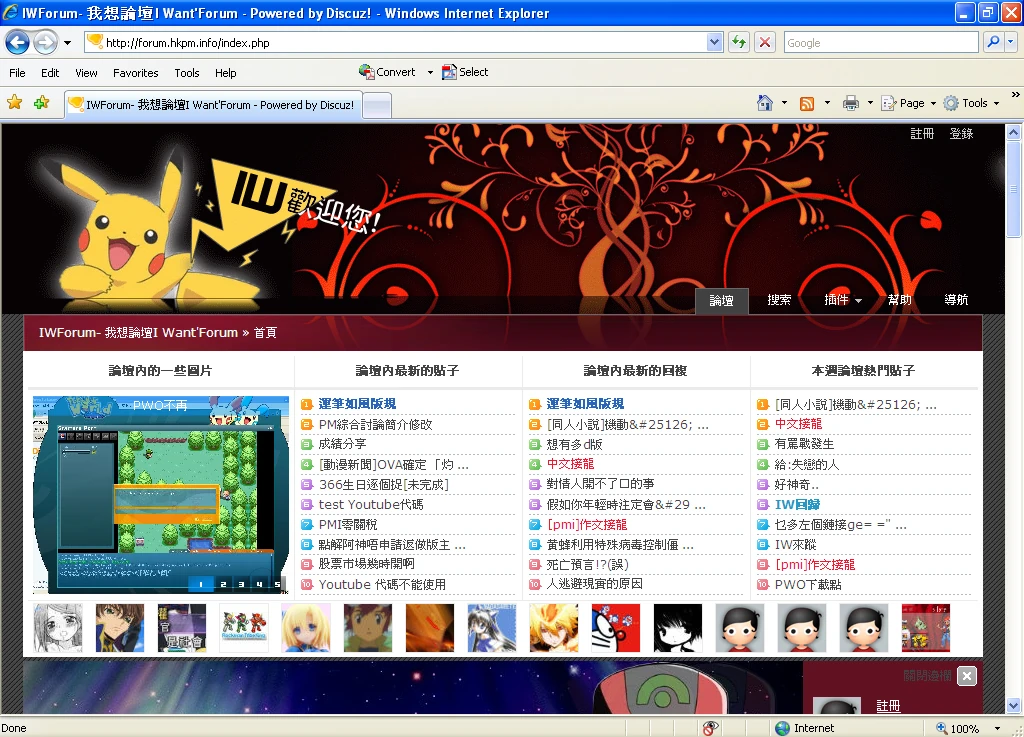Open the Page command bar menu
This screenshot has width=1024, height=737.
point(908,103)
